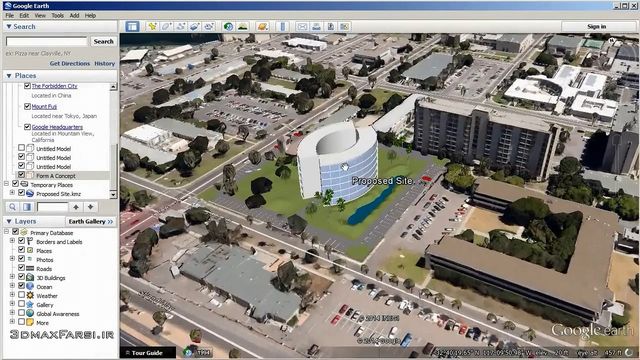Image resolution: width=640 pixels, height=360 pixels.
Task: Expand the More layer node
Action: click(12, 322)
